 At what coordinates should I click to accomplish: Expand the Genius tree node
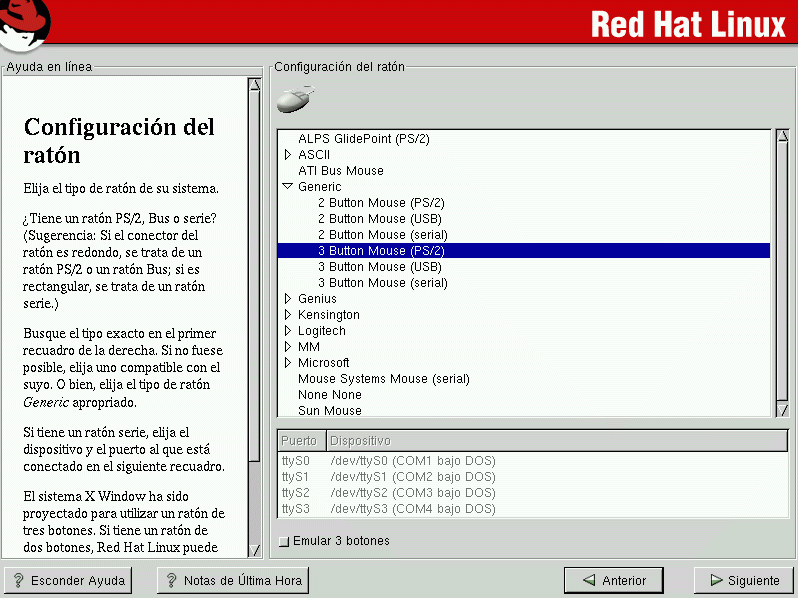coord(287,299)
